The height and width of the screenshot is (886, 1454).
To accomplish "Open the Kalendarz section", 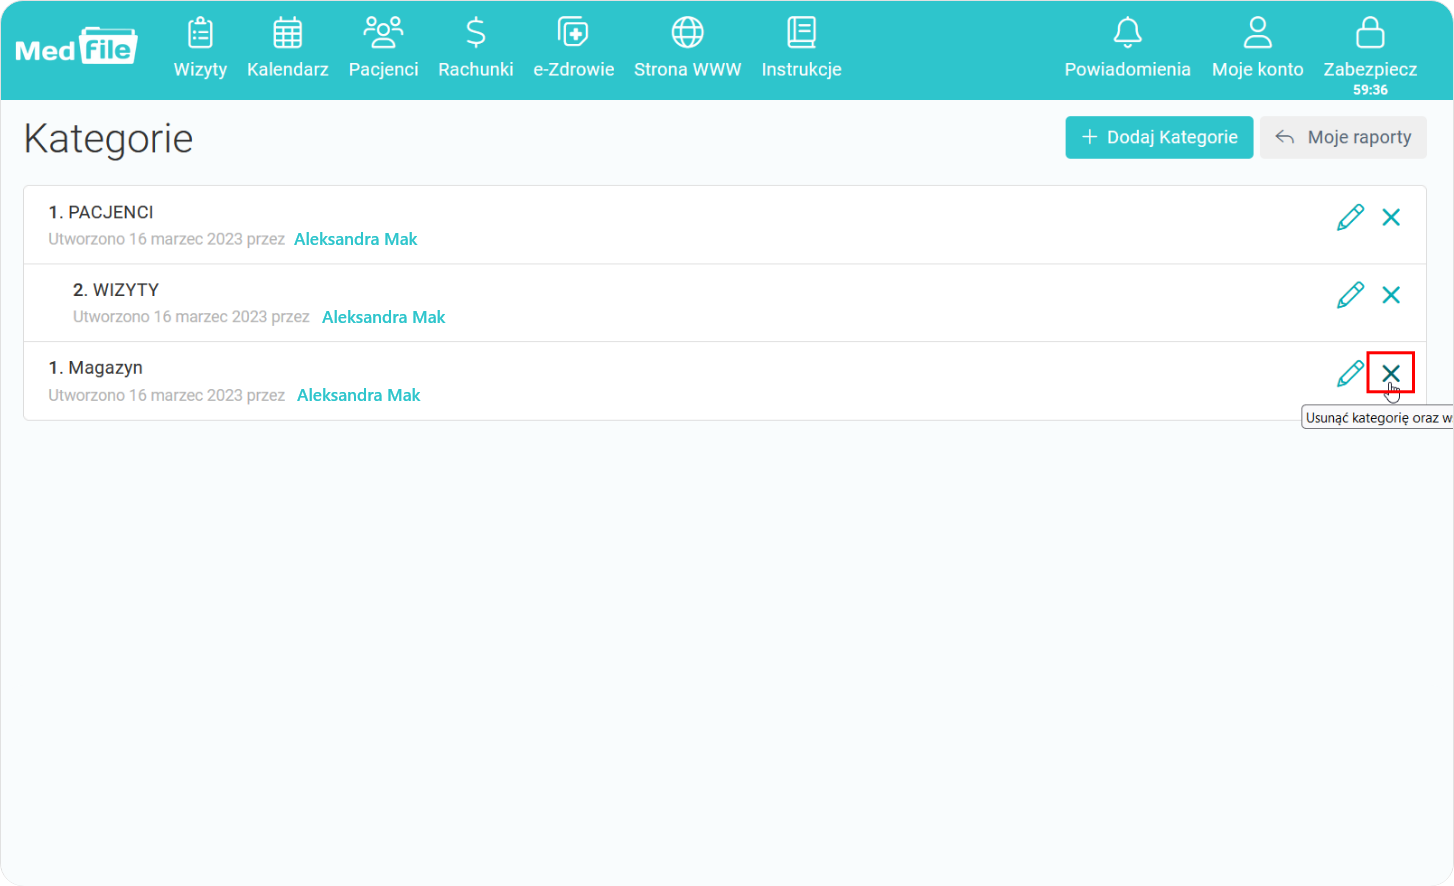I will [288, 48].
